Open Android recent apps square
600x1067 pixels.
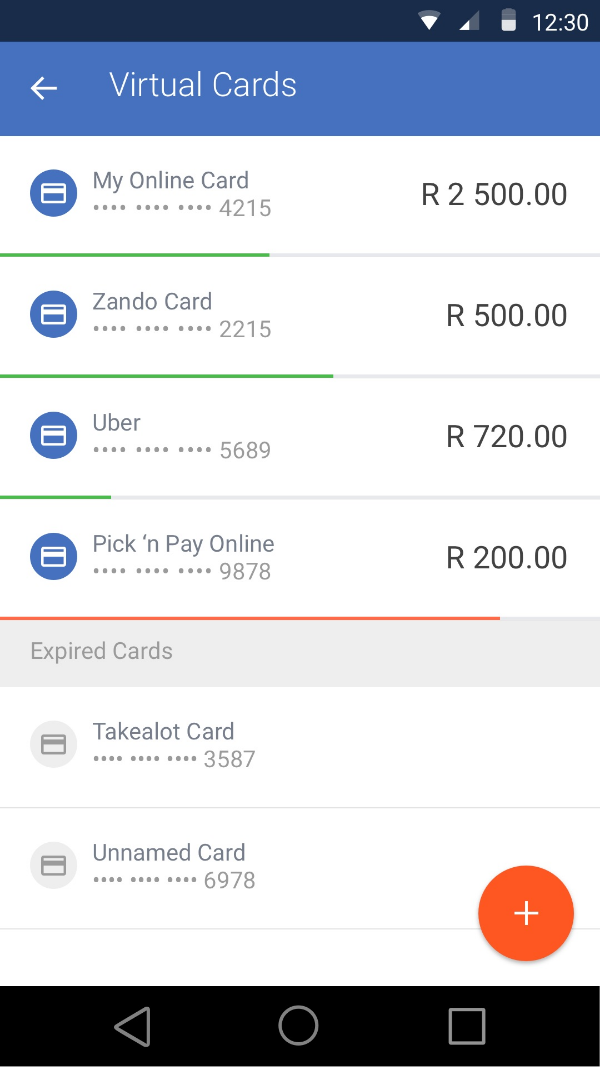pyautogui.click(x=467, y=1026)
